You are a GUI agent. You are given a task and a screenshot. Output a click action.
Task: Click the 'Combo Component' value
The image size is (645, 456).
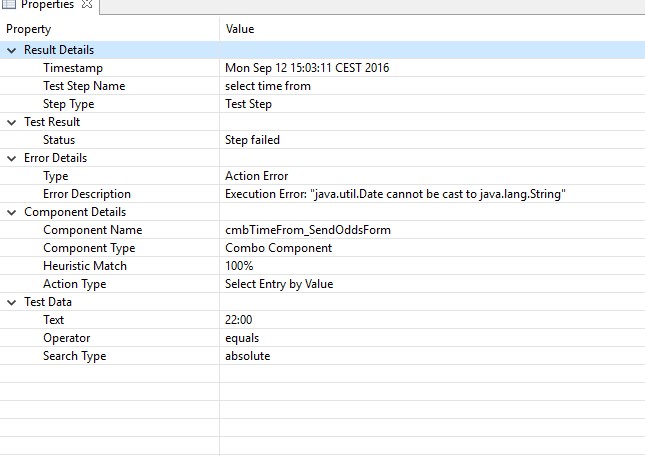[x=278, y=248]
